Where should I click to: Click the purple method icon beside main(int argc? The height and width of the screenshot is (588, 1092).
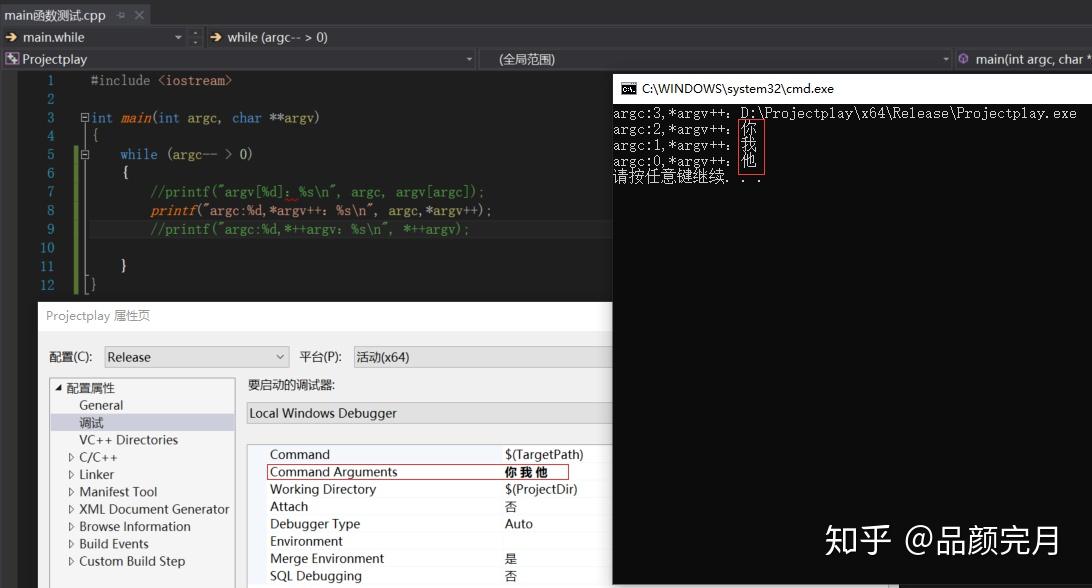[x=965, y=58]
